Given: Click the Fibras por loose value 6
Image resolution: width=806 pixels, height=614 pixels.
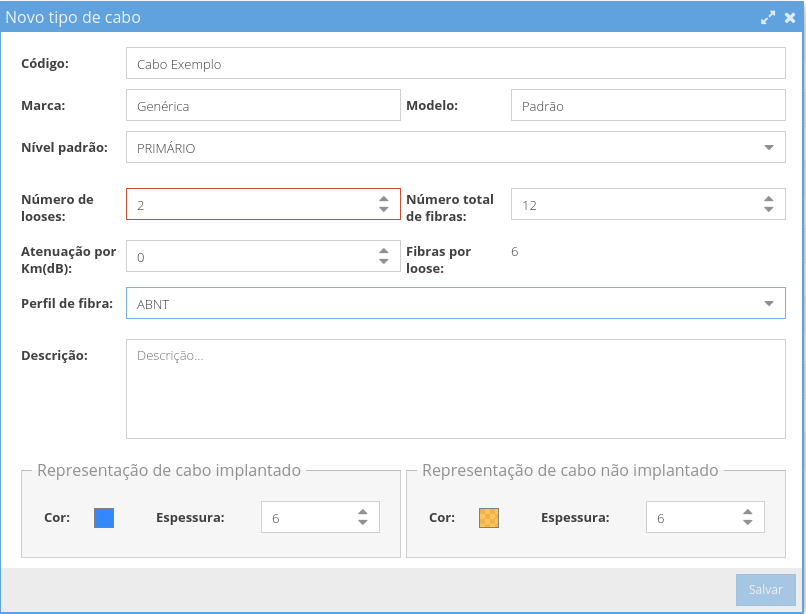Looking at the screenshot, I should [x=515, y=251].
